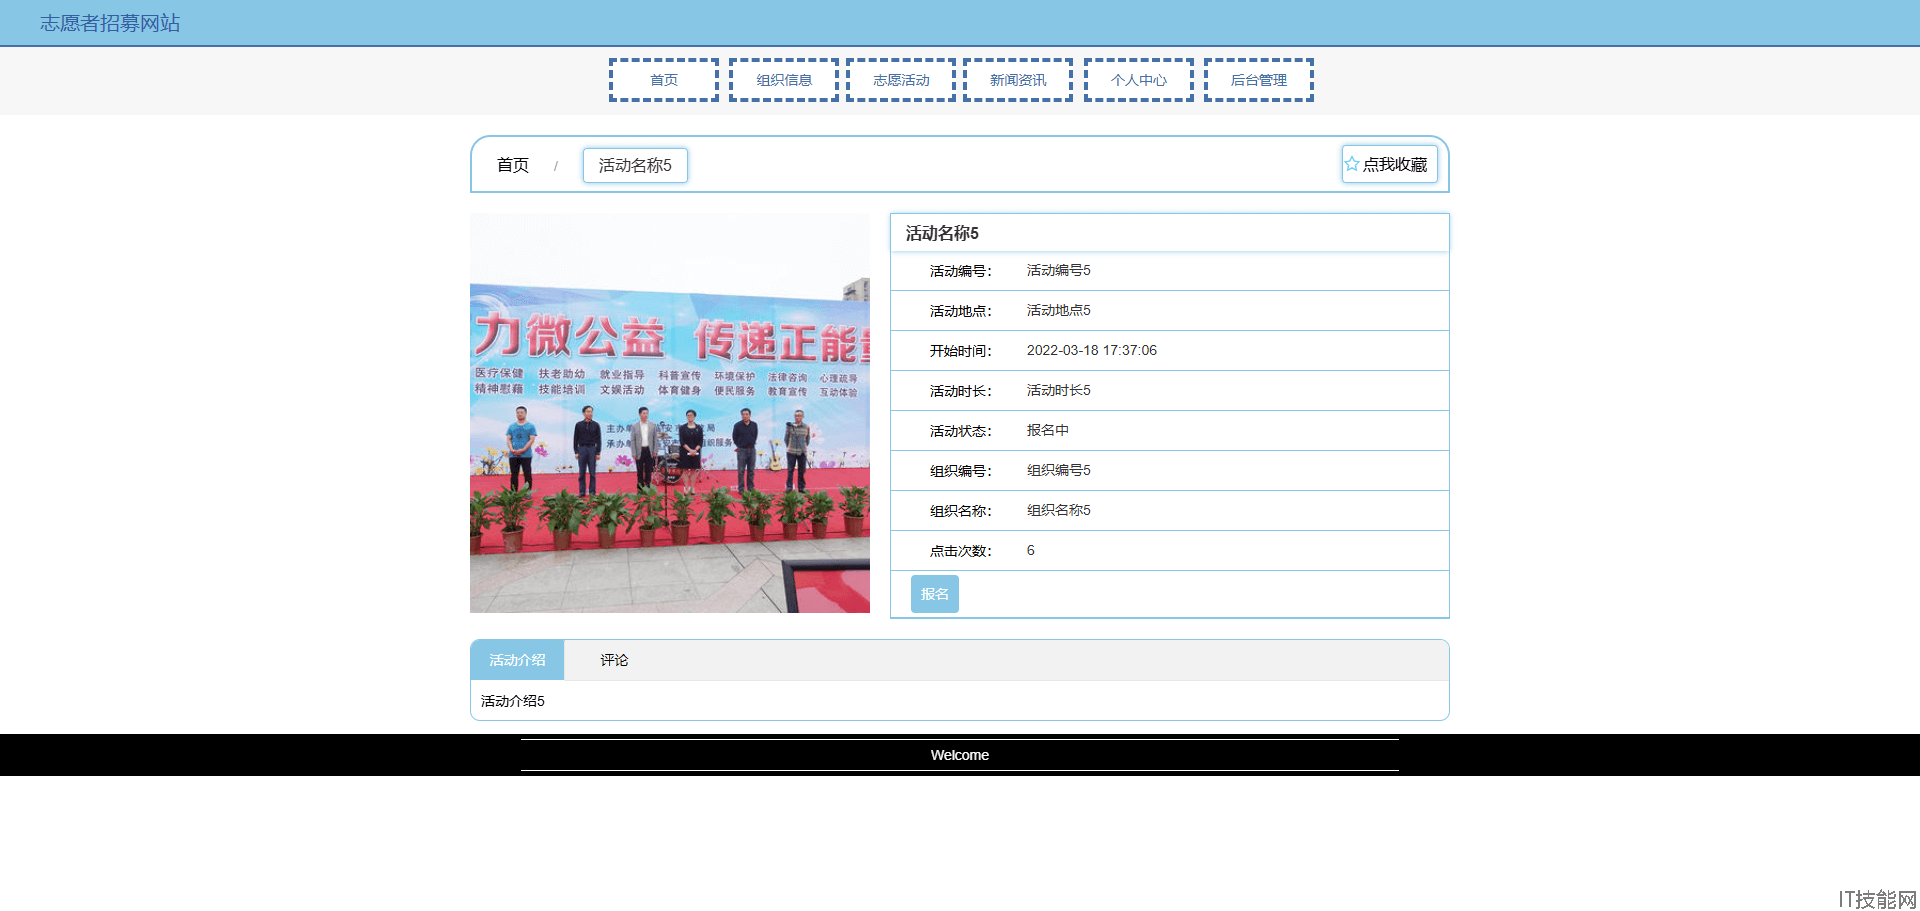Viewport: 1920px width, 911px height.
Task: Click the Welcome footer text
Action: pyautogui.click(x=960, y=755)
